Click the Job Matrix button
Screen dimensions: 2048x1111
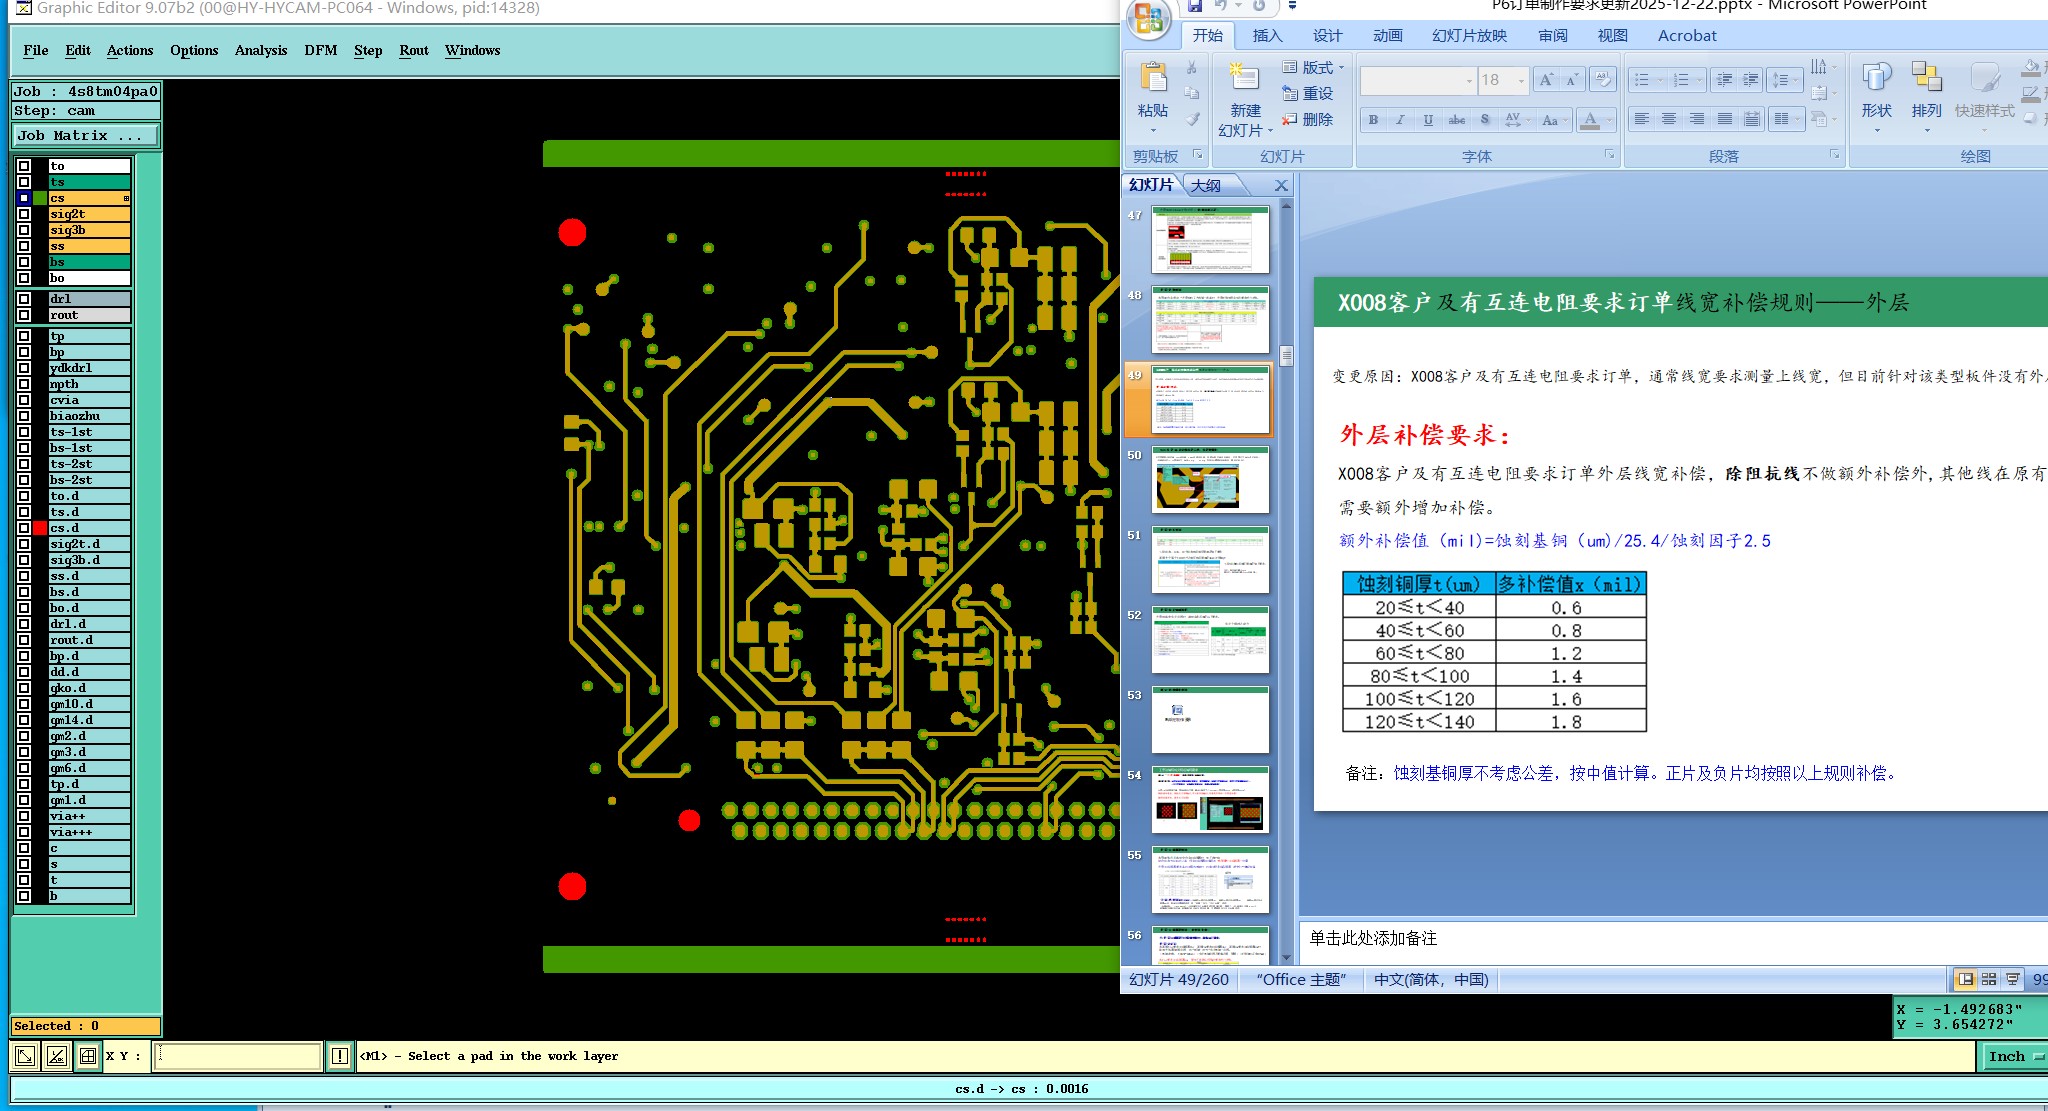point(84,136)
